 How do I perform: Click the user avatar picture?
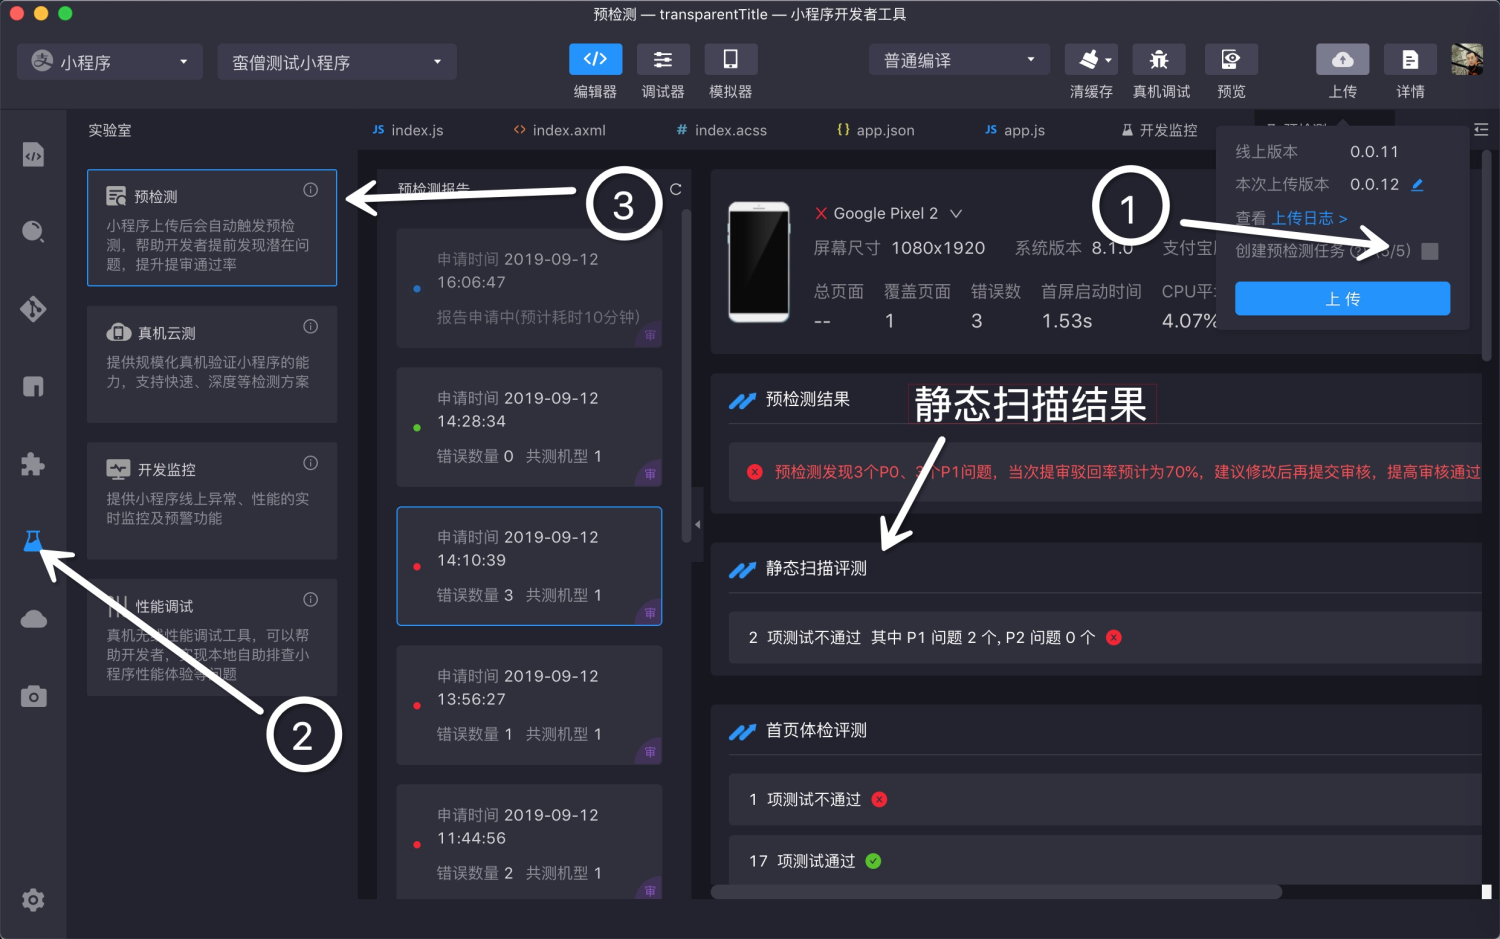coord(1467,59)
